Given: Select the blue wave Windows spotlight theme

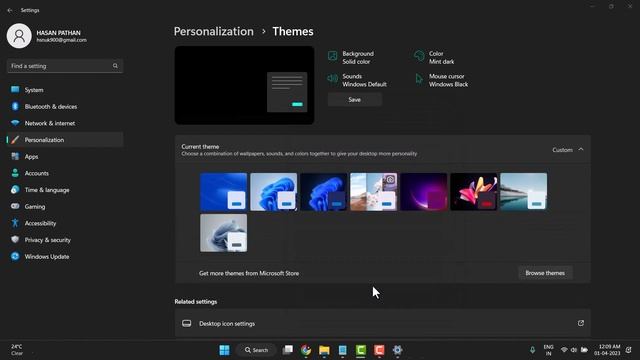Looking at the screenshot, I should pyautogui.click(x=224, y=192).
